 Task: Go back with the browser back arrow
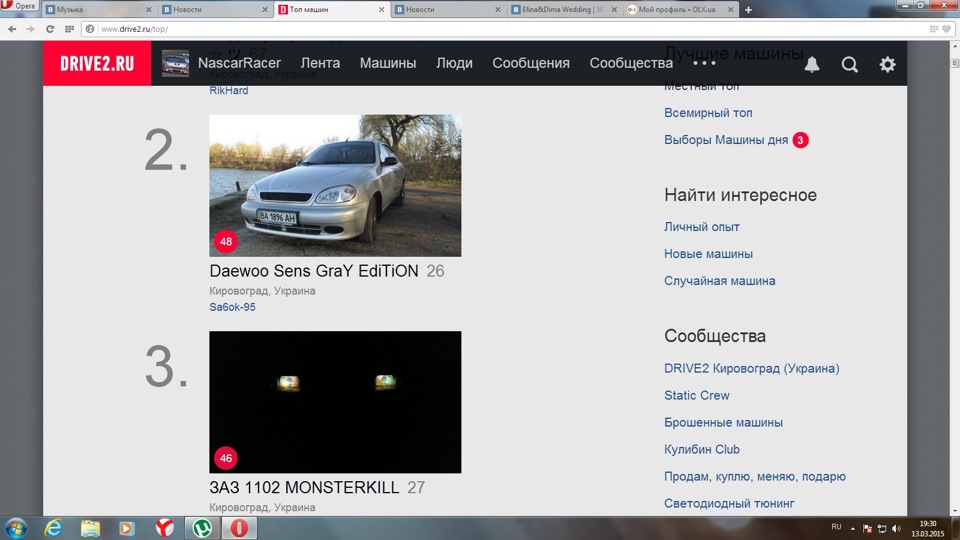click(12, 29)
